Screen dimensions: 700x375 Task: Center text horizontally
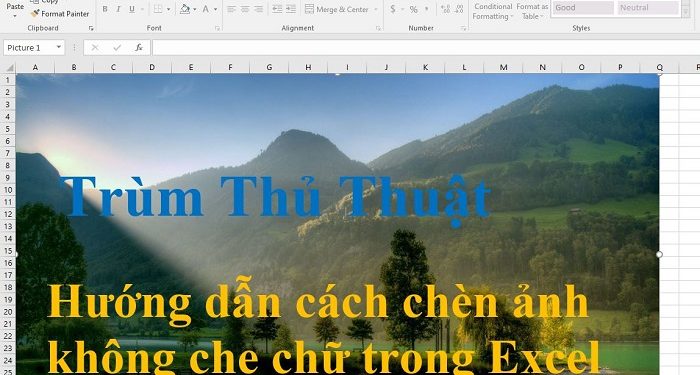point(245,9)
